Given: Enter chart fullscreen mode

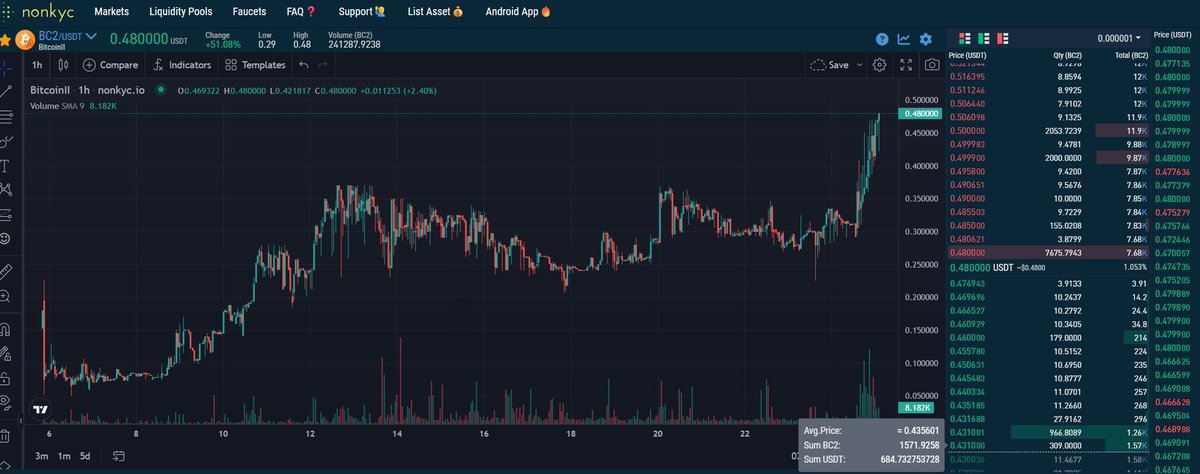Looking at the screenshot, I should [906, 65].
